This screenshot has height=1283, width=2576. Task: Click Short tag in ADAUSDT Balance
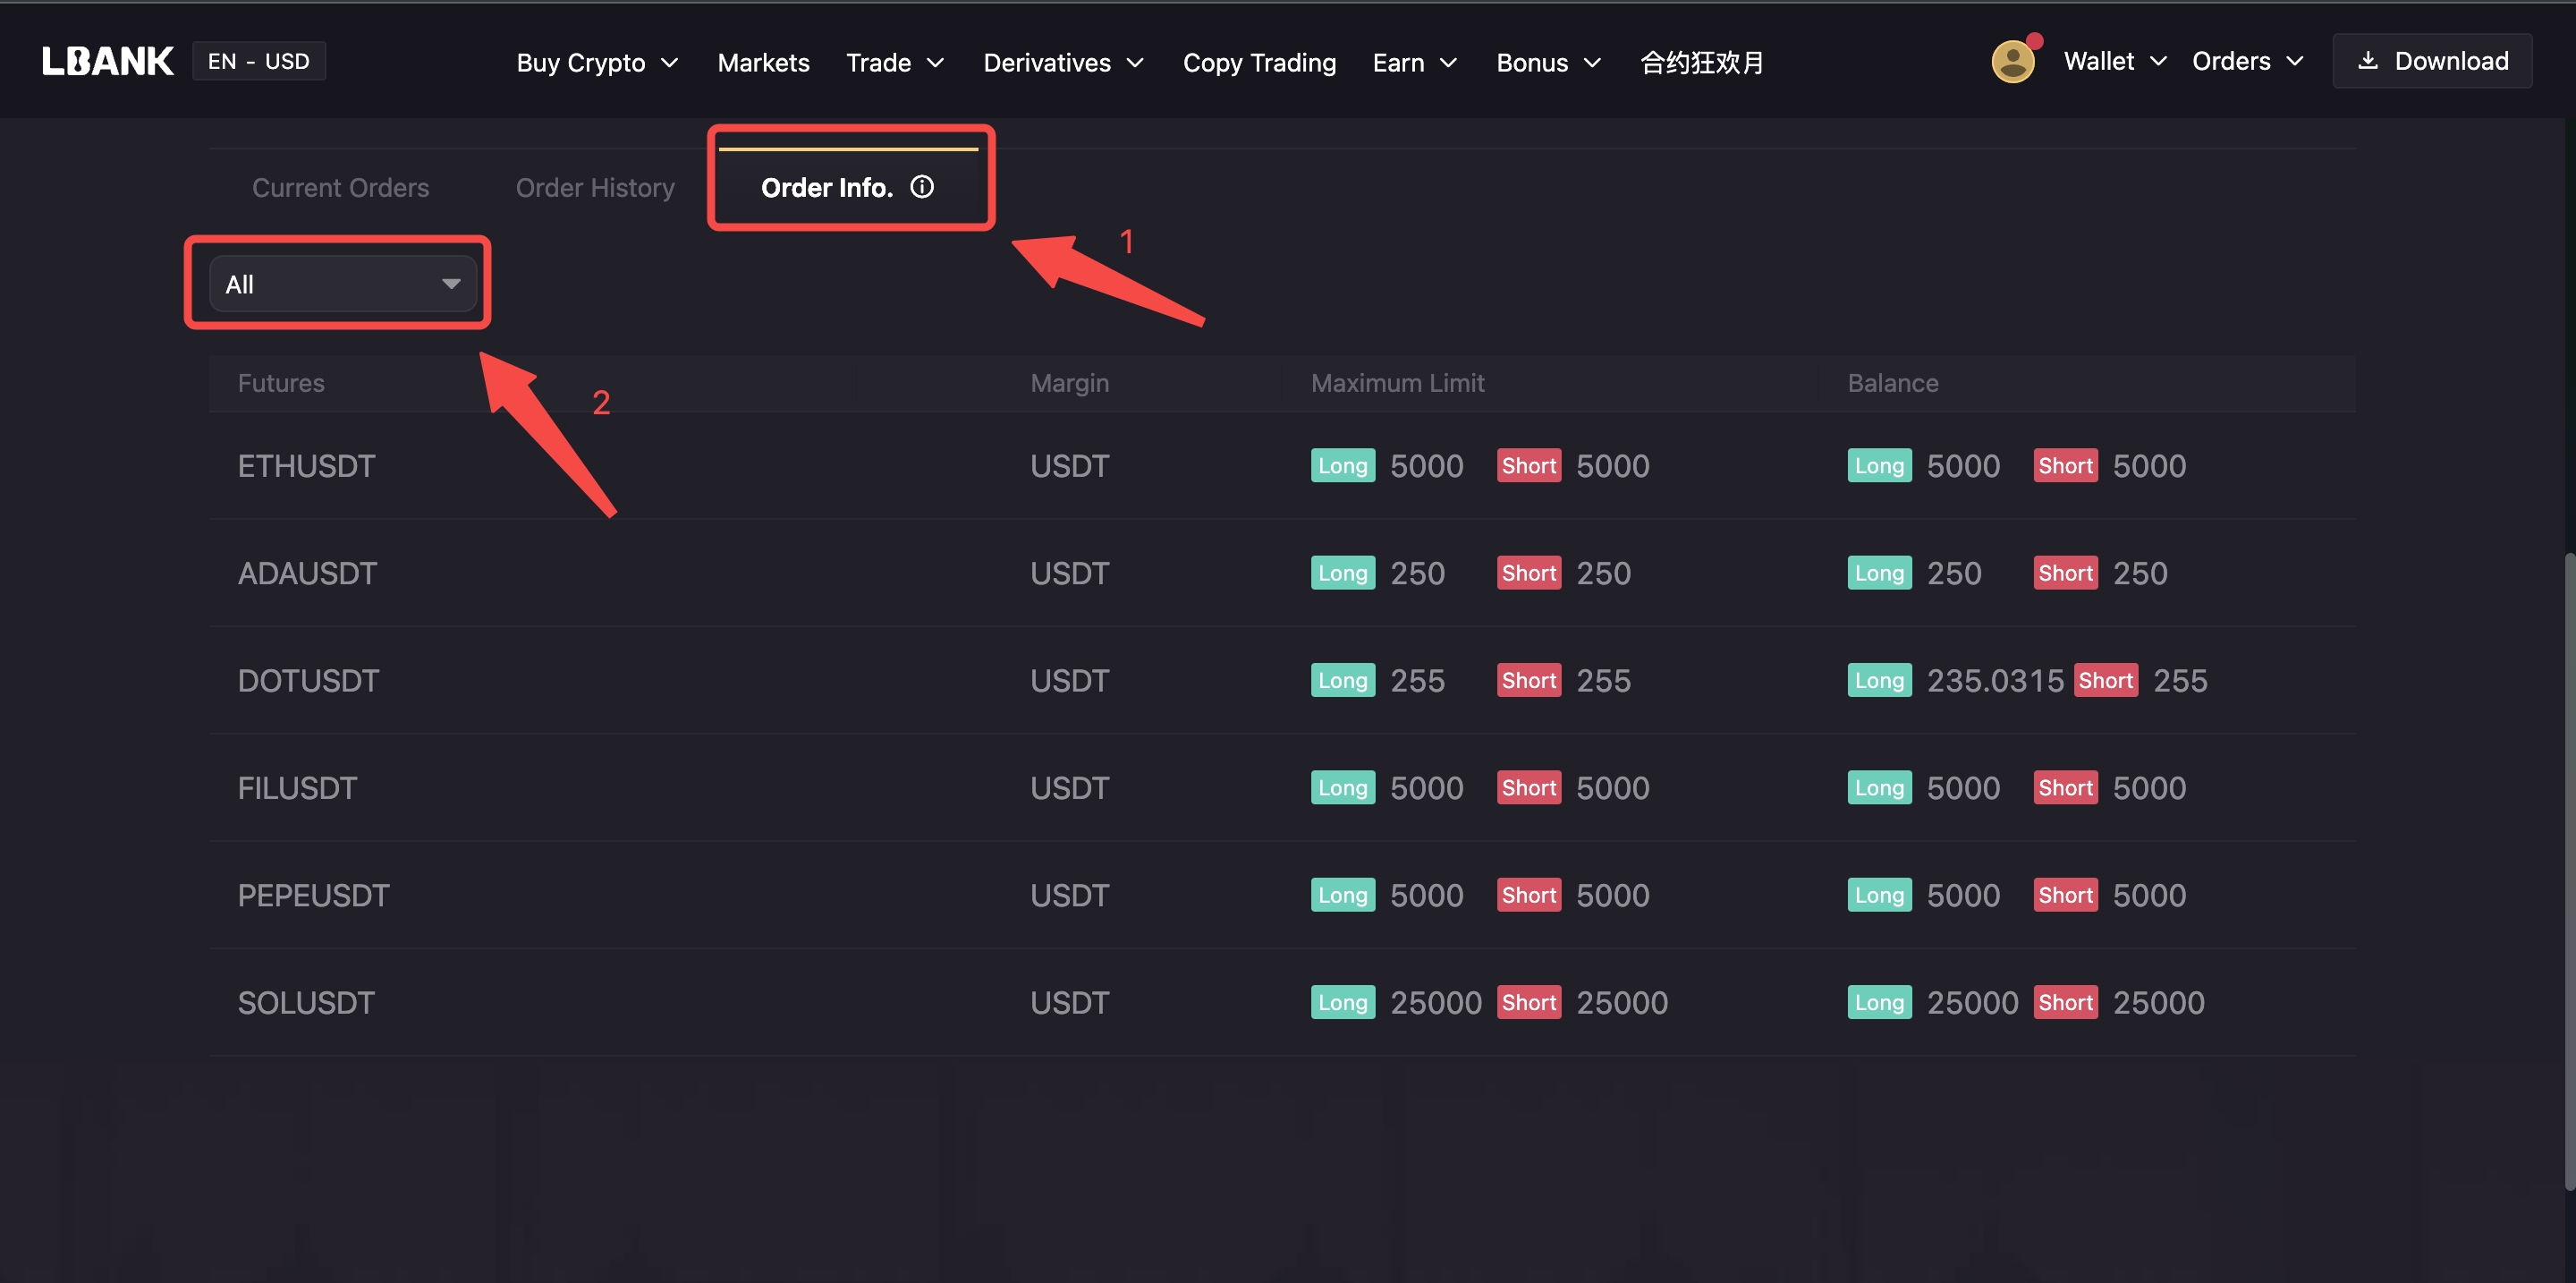[2065, 573]
